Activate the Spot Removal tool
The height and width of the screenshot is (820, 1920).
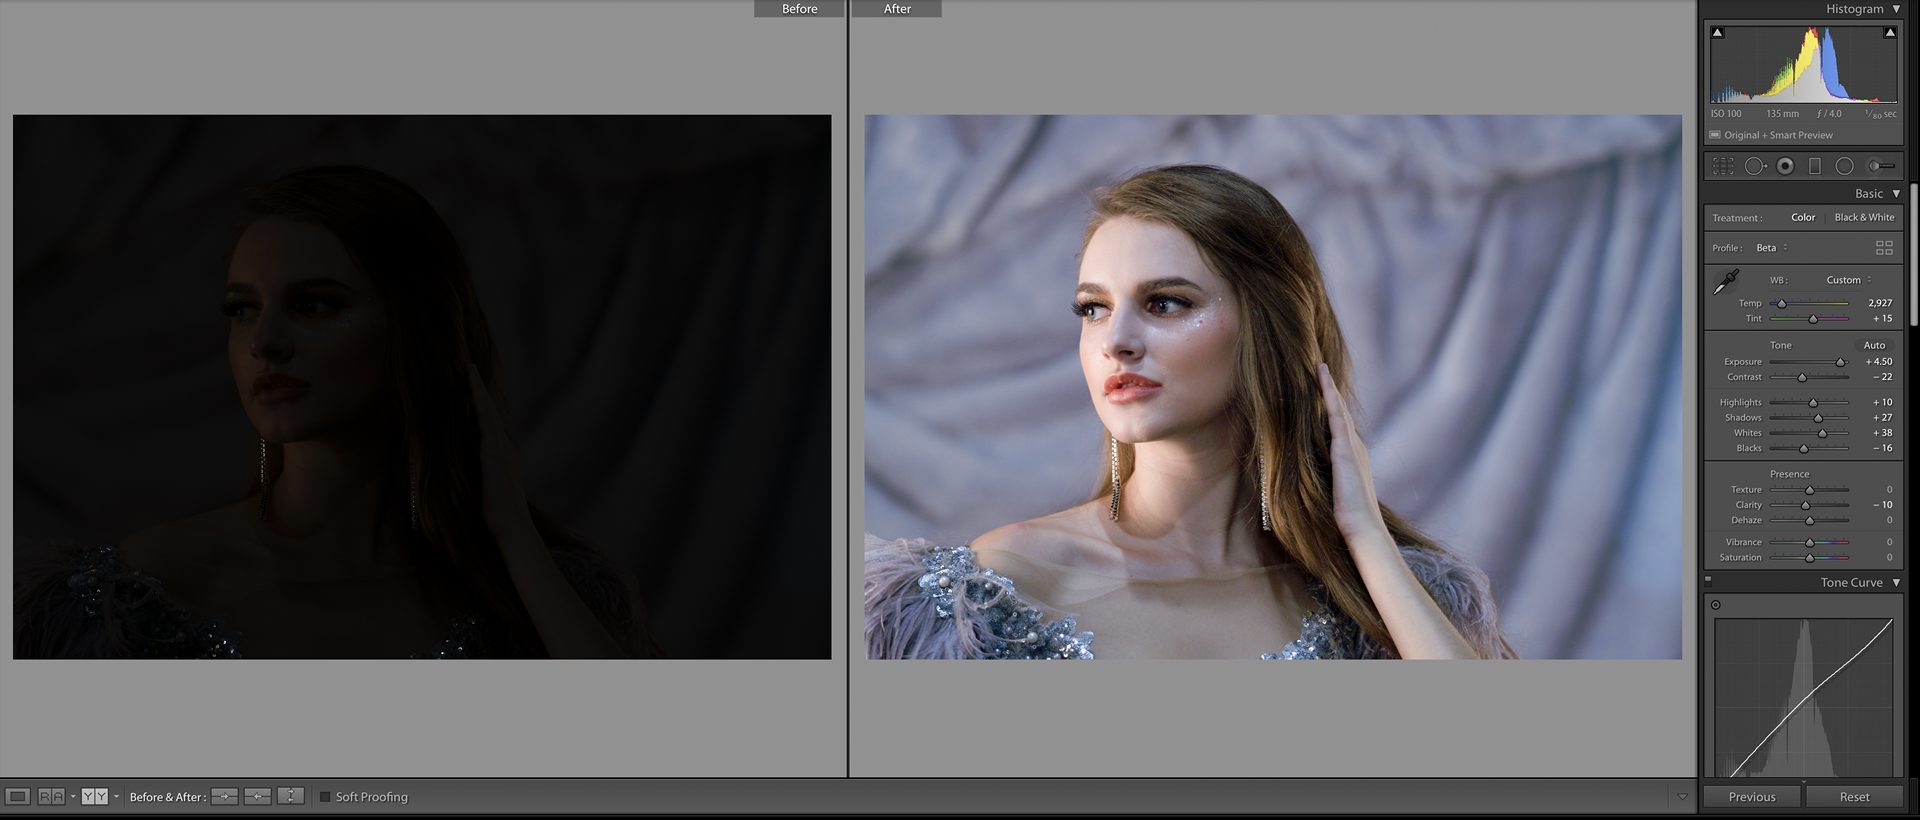[1755, 167]
